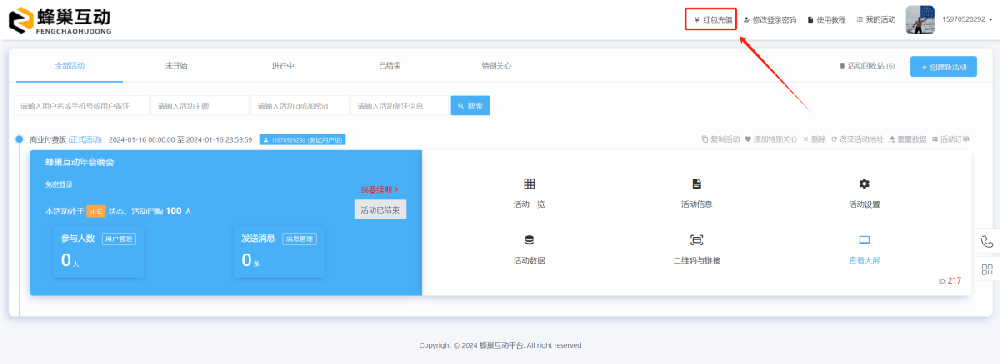Click the gray 活动已结束 button
1000x364 pixels.
(380, 210)
